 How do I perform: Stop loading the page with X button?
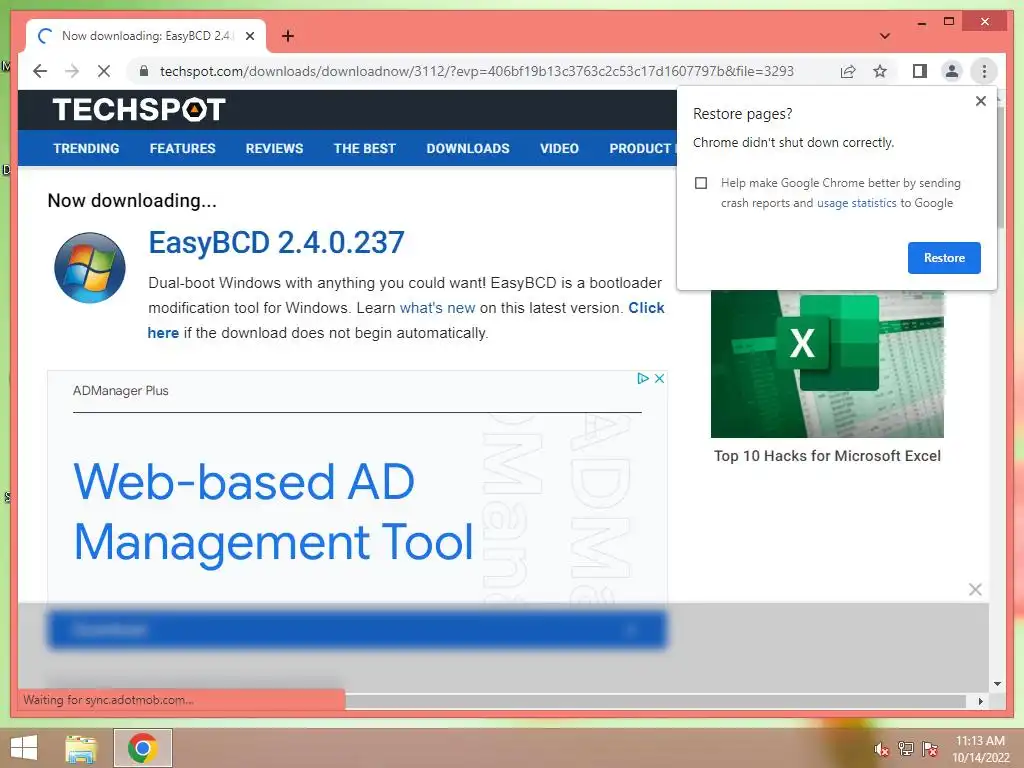[104, 71]
